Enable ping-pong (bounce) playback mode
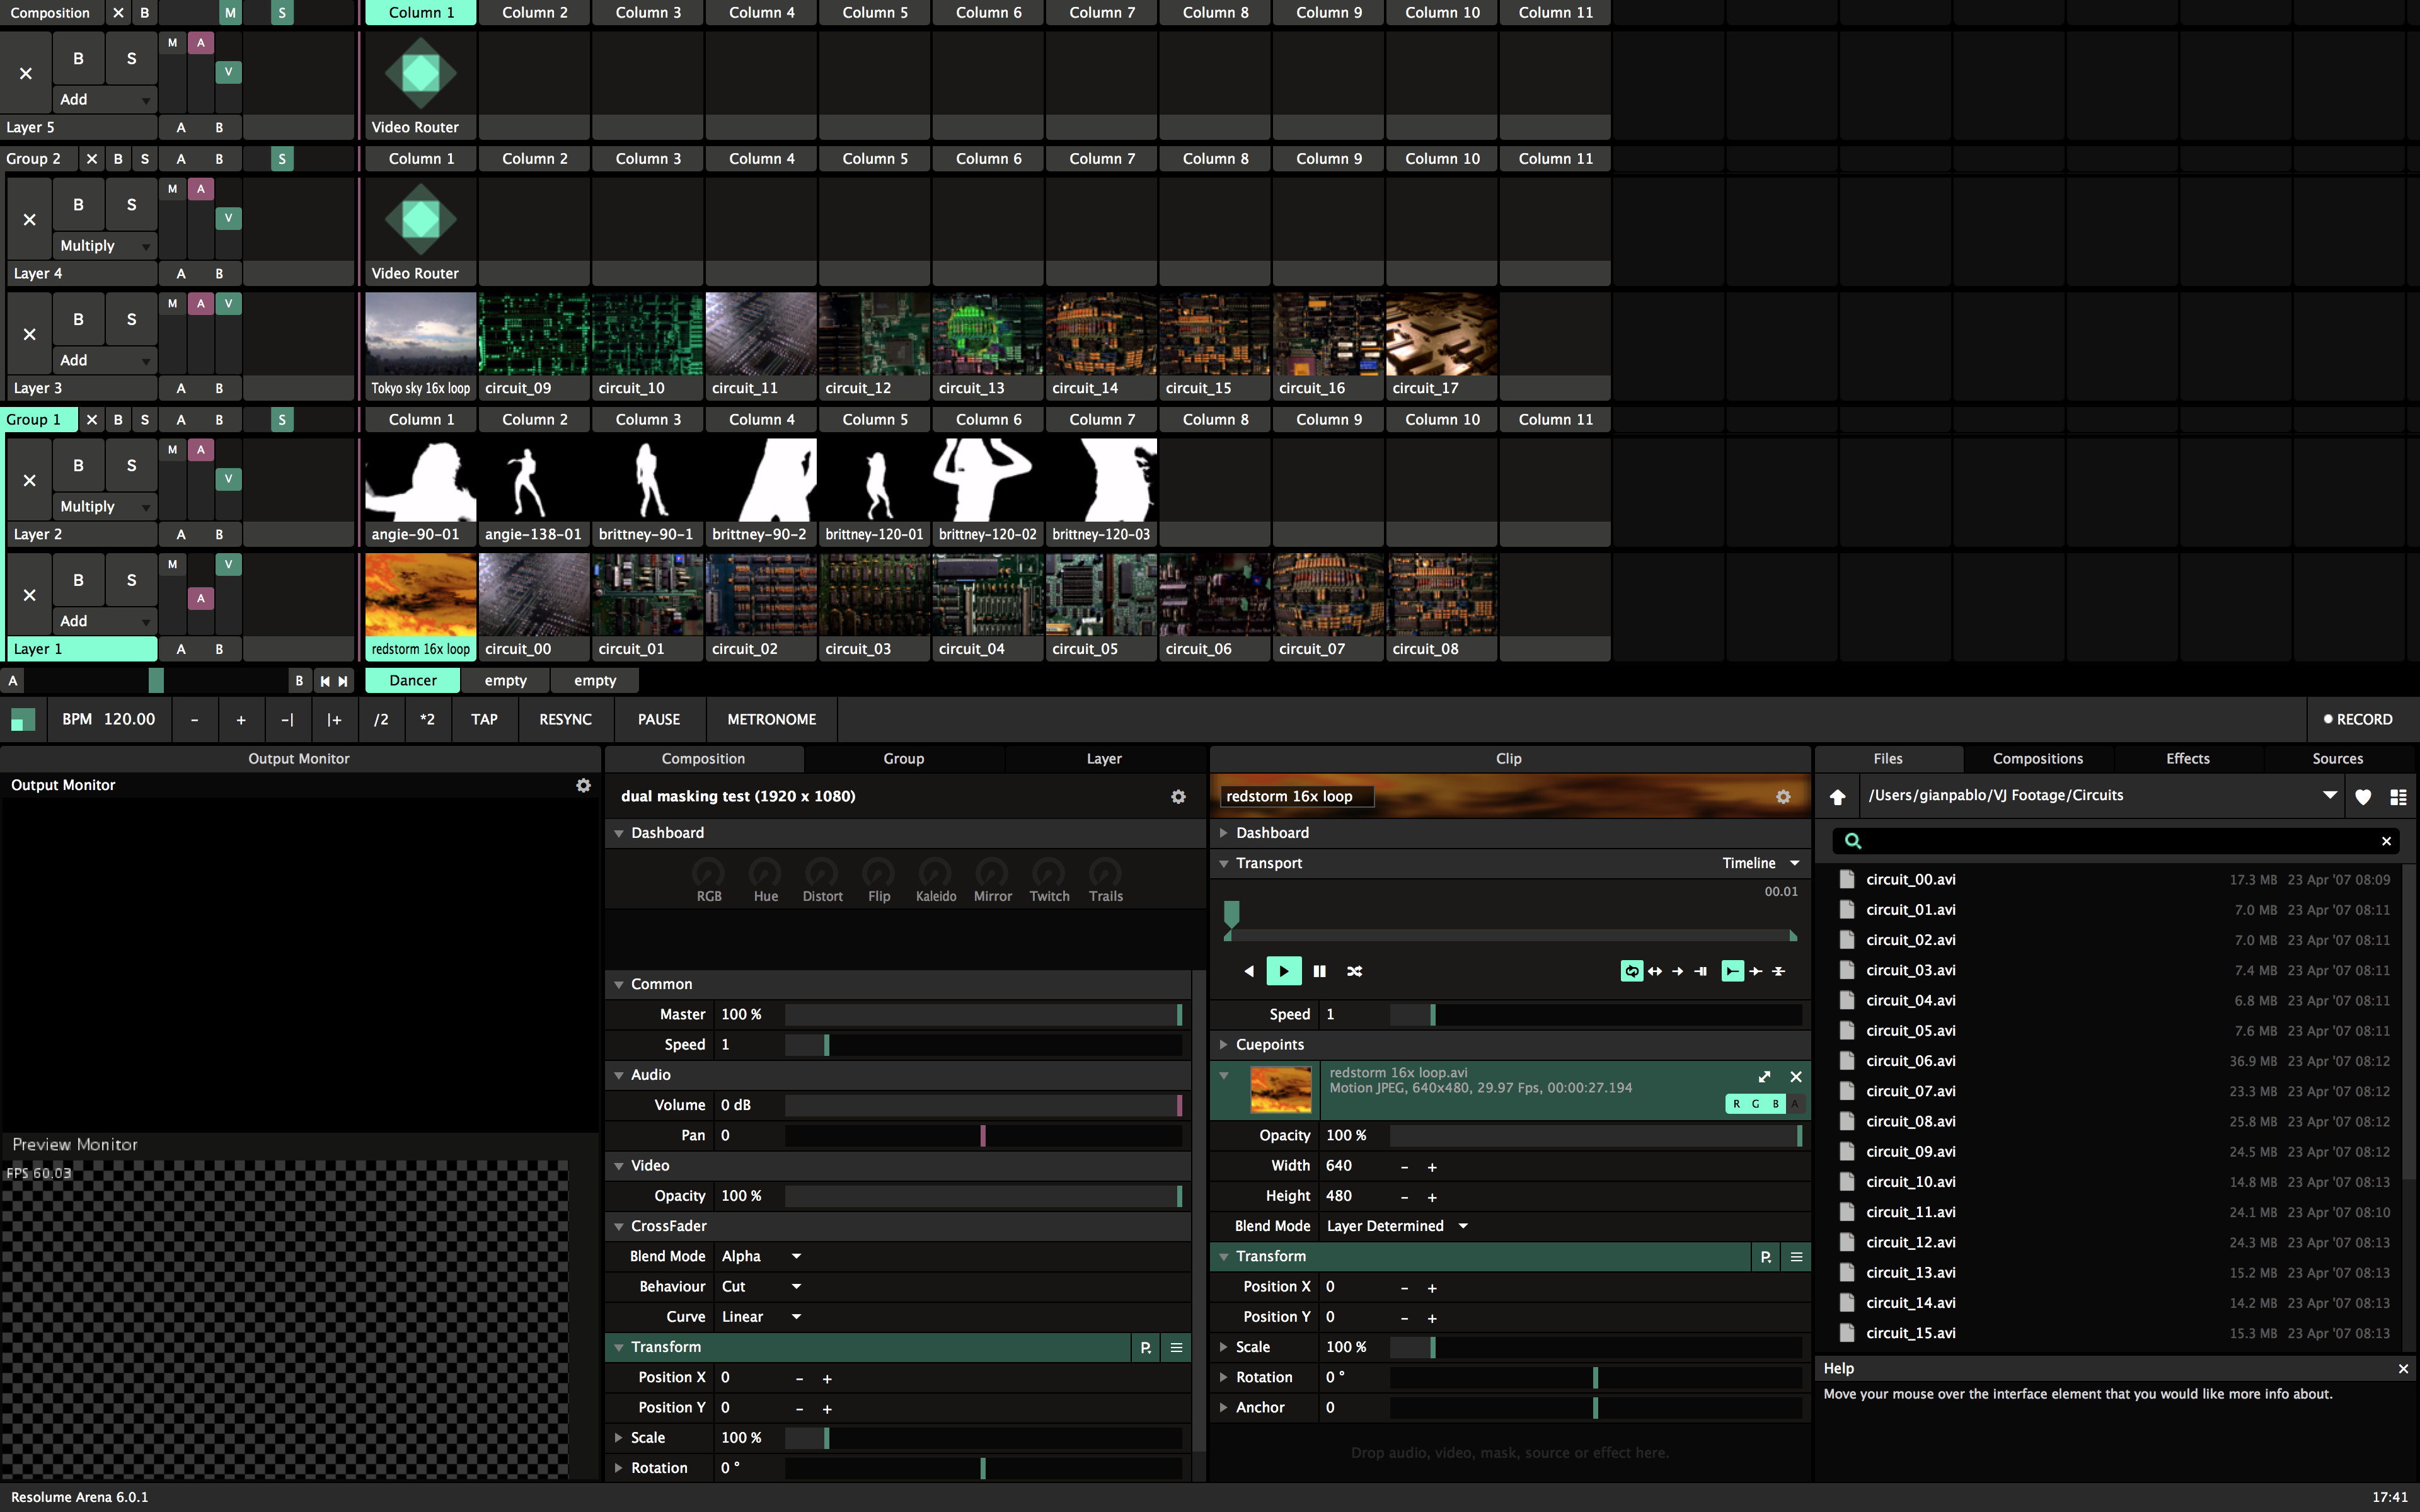This screenshot has height=1512, width=2420. 1655,971
